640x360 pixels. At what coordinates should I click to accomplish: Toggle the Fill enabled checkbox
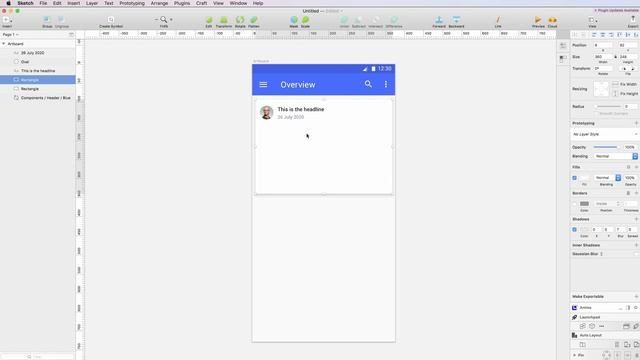[x=574, y=178]
